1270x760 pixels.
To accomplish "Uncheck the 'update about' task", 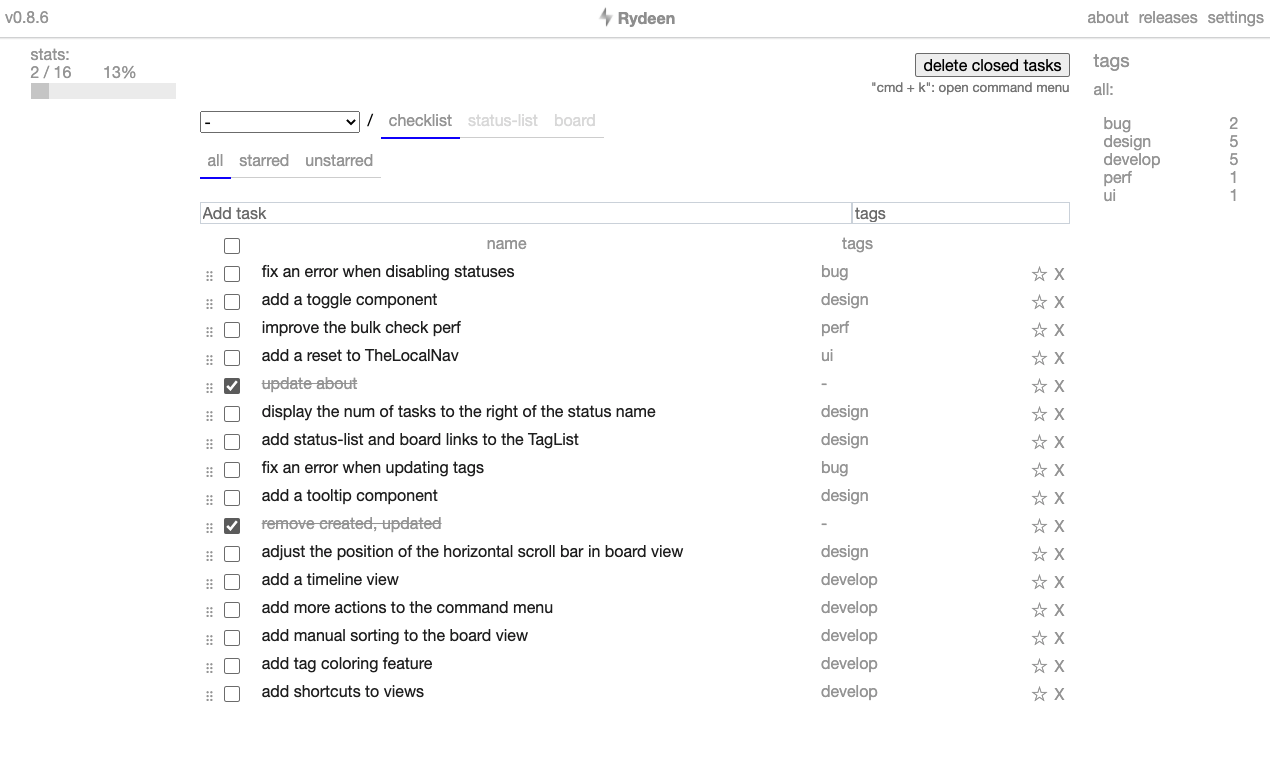I will 232,386.
